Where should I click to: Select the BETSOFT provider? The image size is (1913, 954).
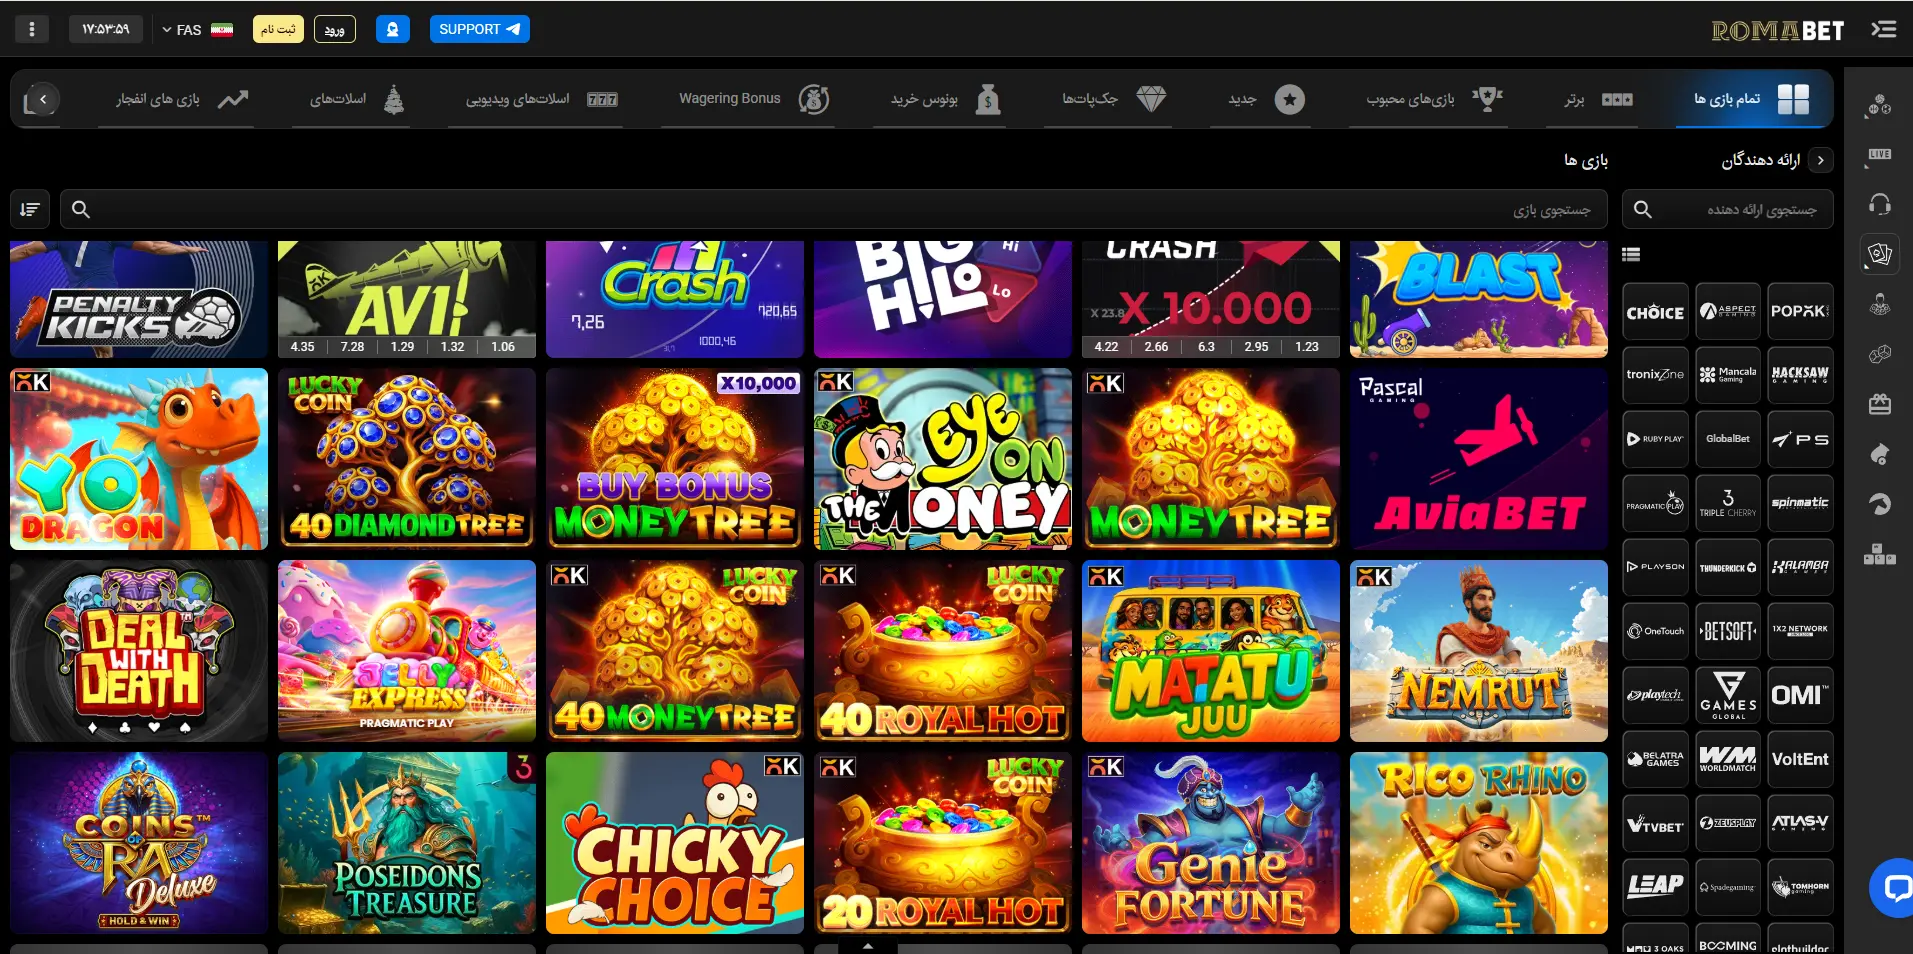(x=1727, y=631)
